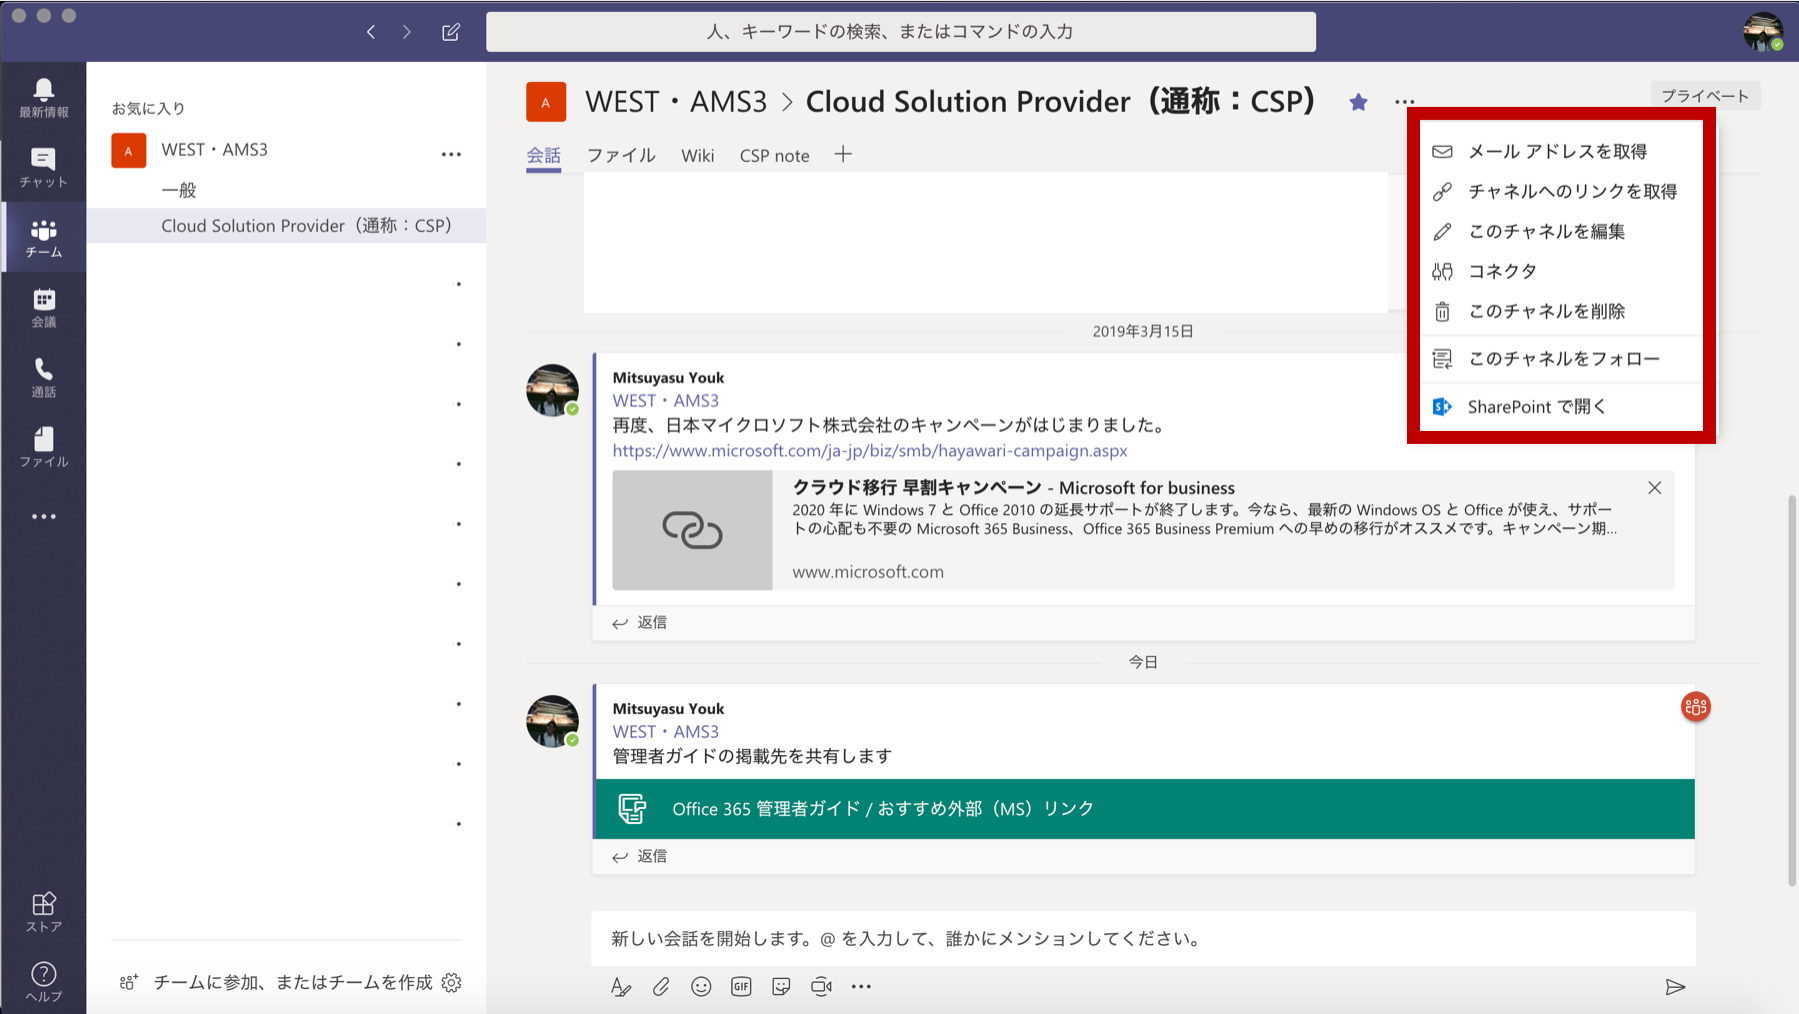The height and width of the screenshot is (1014, 1799).
Task: Select メール アドレスを取得 menu item
Action: pos(1562,151)
